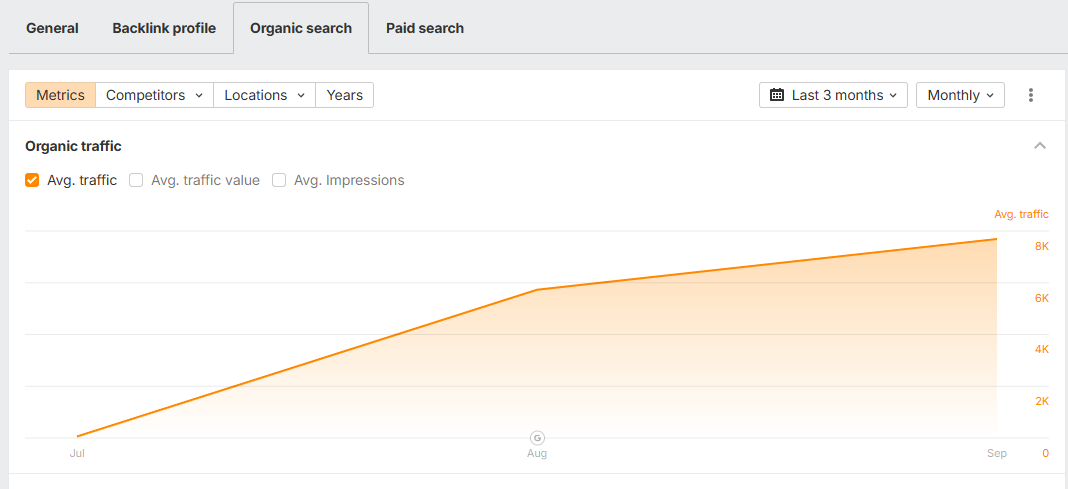This screenshot has height=489, width=1068.
Task: Click the 6K axis value
Action: (x=1041, y=298)
